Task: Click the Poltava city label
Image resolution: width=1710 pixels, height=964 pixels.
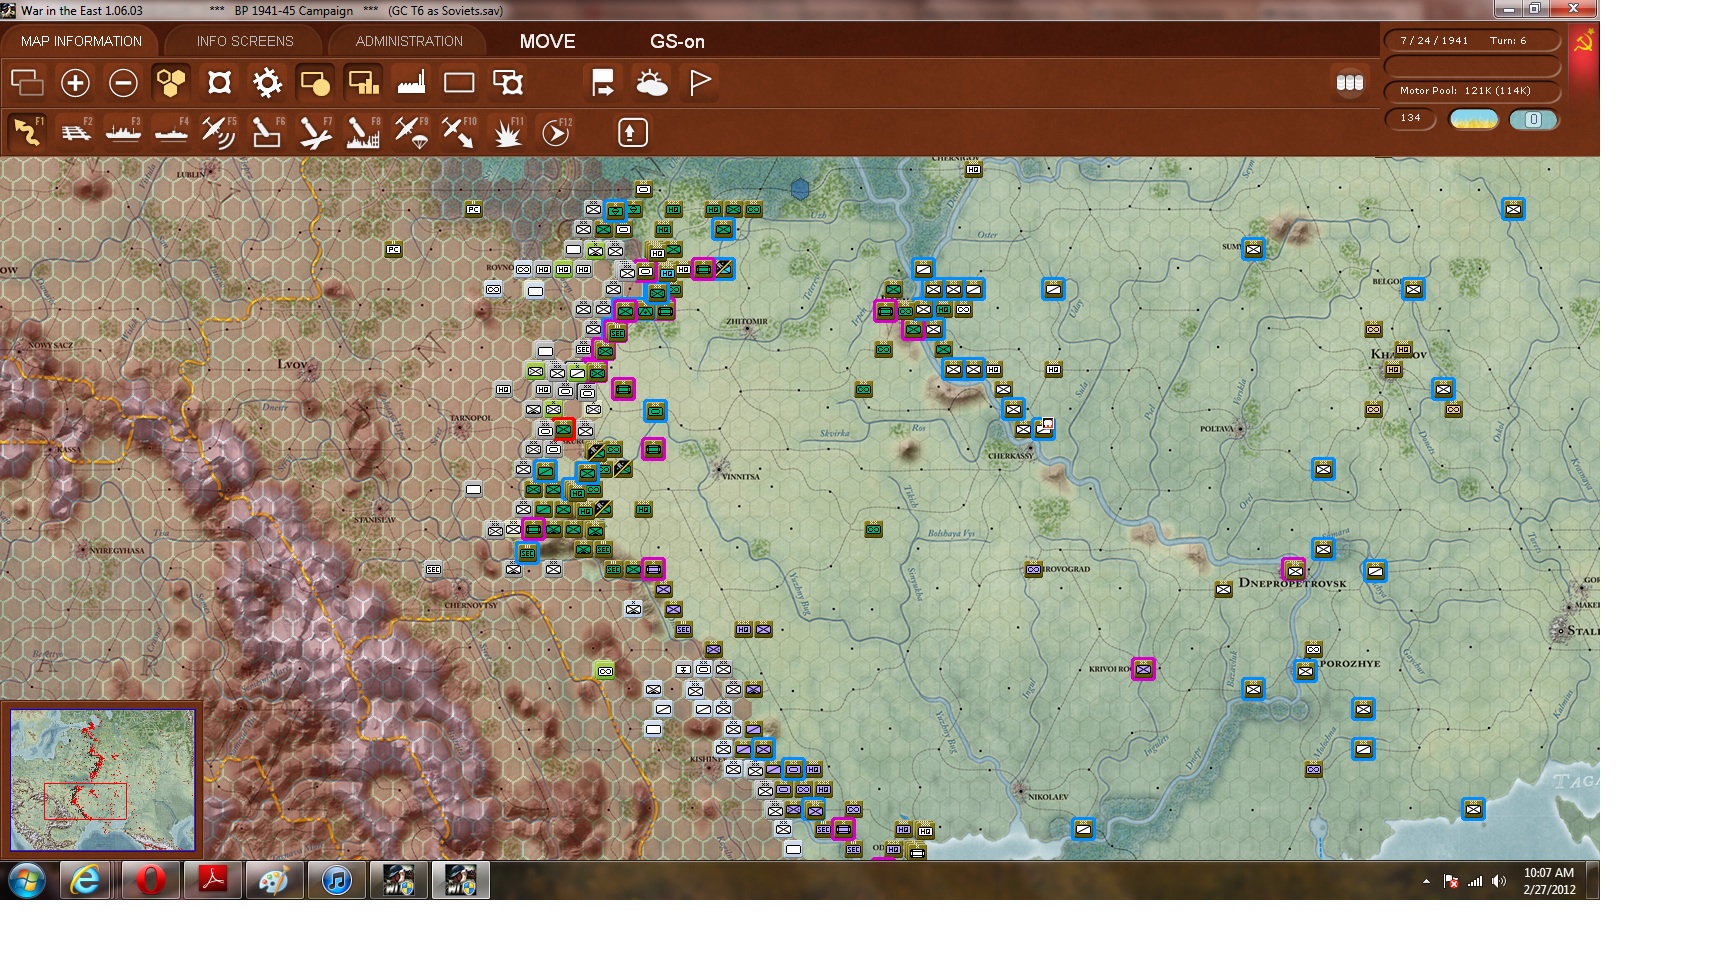Action: [1217, 429]
